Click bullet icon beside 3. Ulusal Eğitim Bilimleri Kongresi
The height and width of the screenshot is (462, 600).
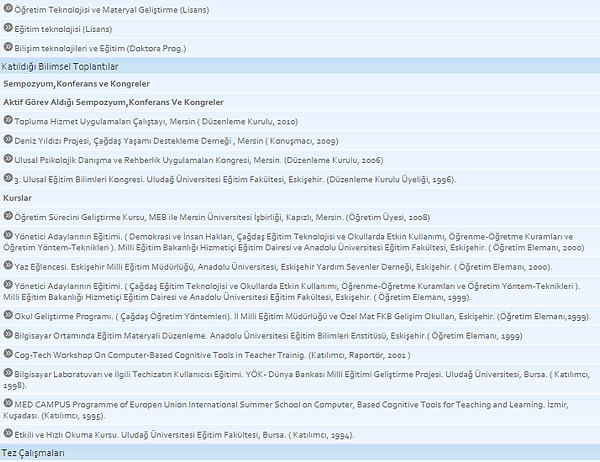8,177
